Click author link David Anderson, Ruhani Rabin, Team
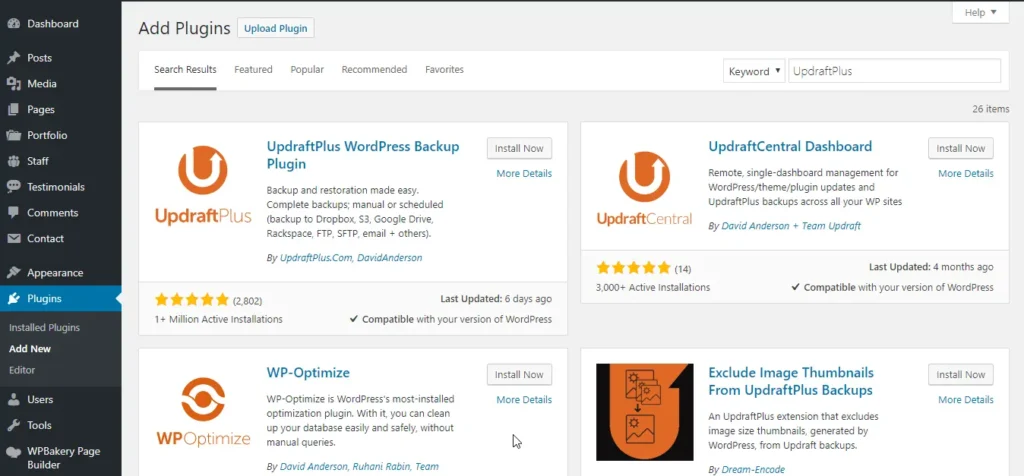The image size is (1024, 476). click(359, 467)
